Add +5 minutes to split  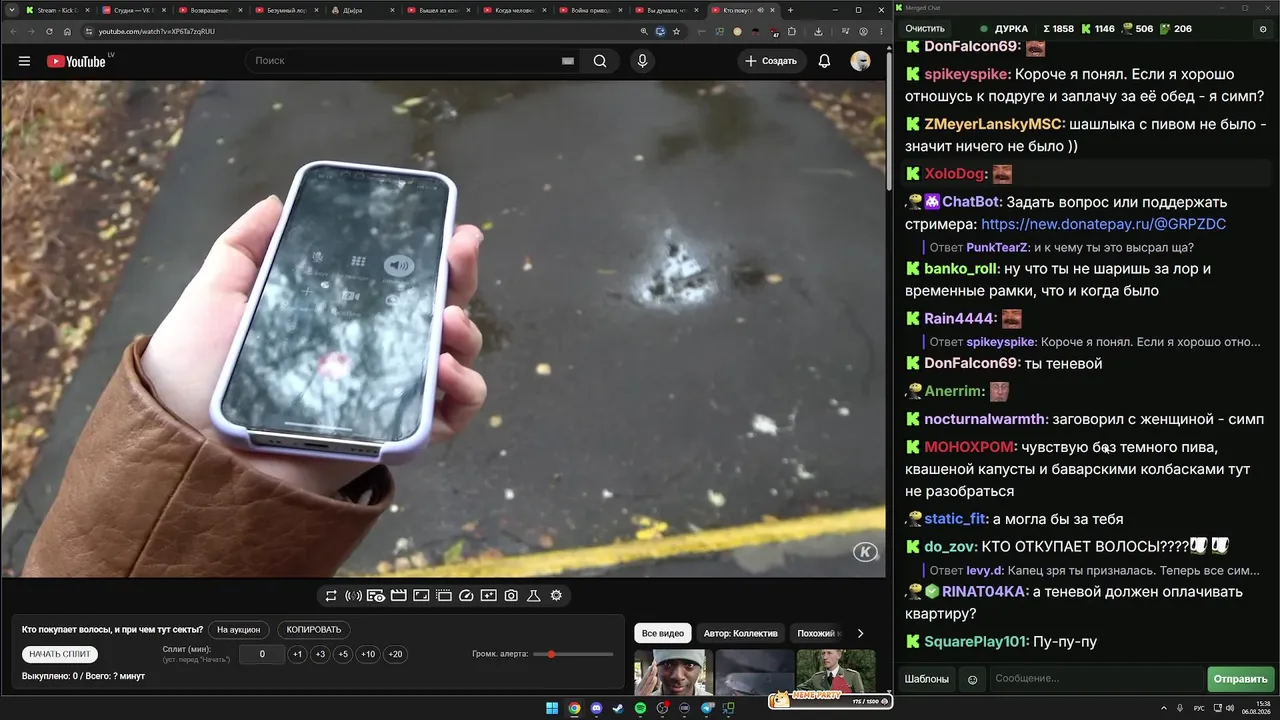343,655
